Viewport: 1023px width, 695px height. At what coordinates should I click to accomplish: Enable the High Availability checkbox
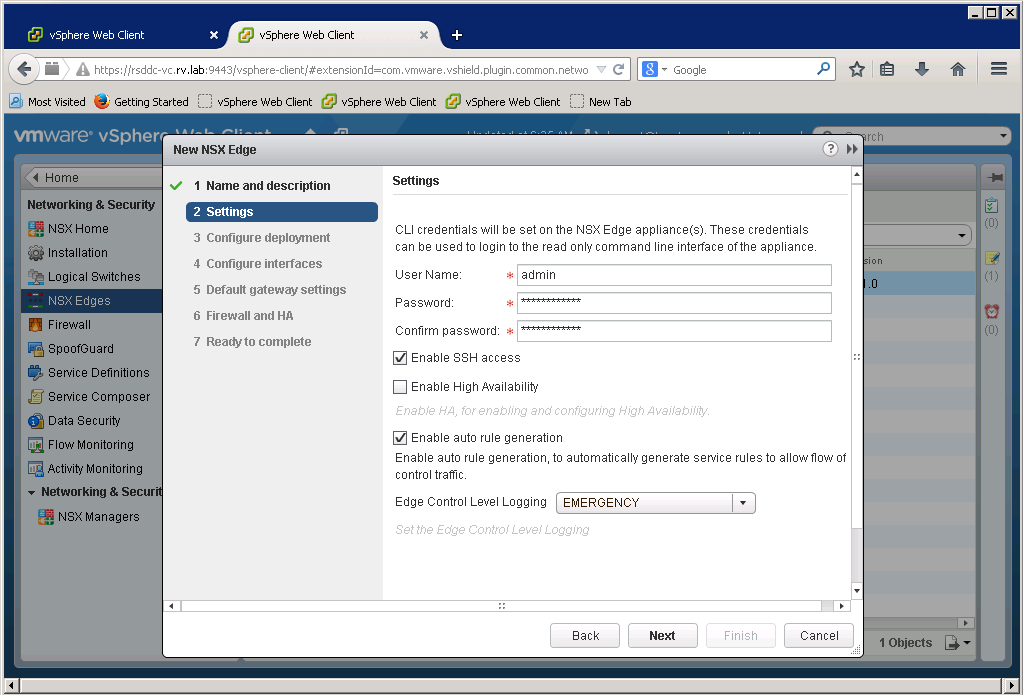pos(401,387)
